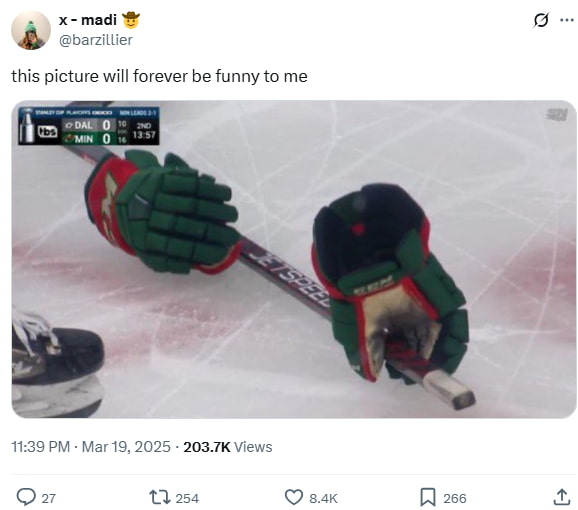Open the hockey gloves image
Image resolution: width=578 pixels, height=510 pixels.
[294, 259]
